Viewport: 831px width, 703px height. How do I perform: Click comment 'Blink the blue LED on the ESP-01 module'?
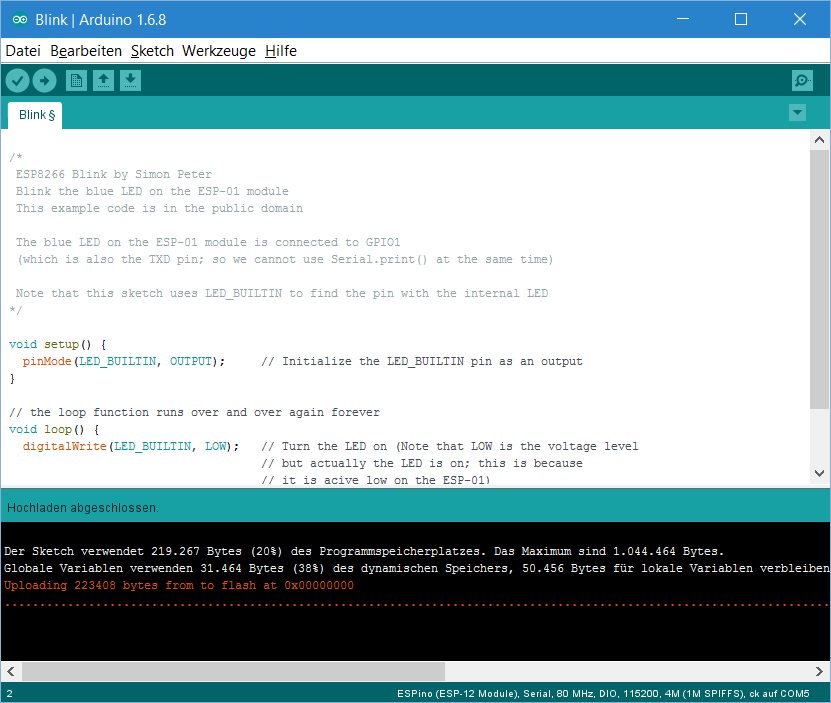(152, 191)
